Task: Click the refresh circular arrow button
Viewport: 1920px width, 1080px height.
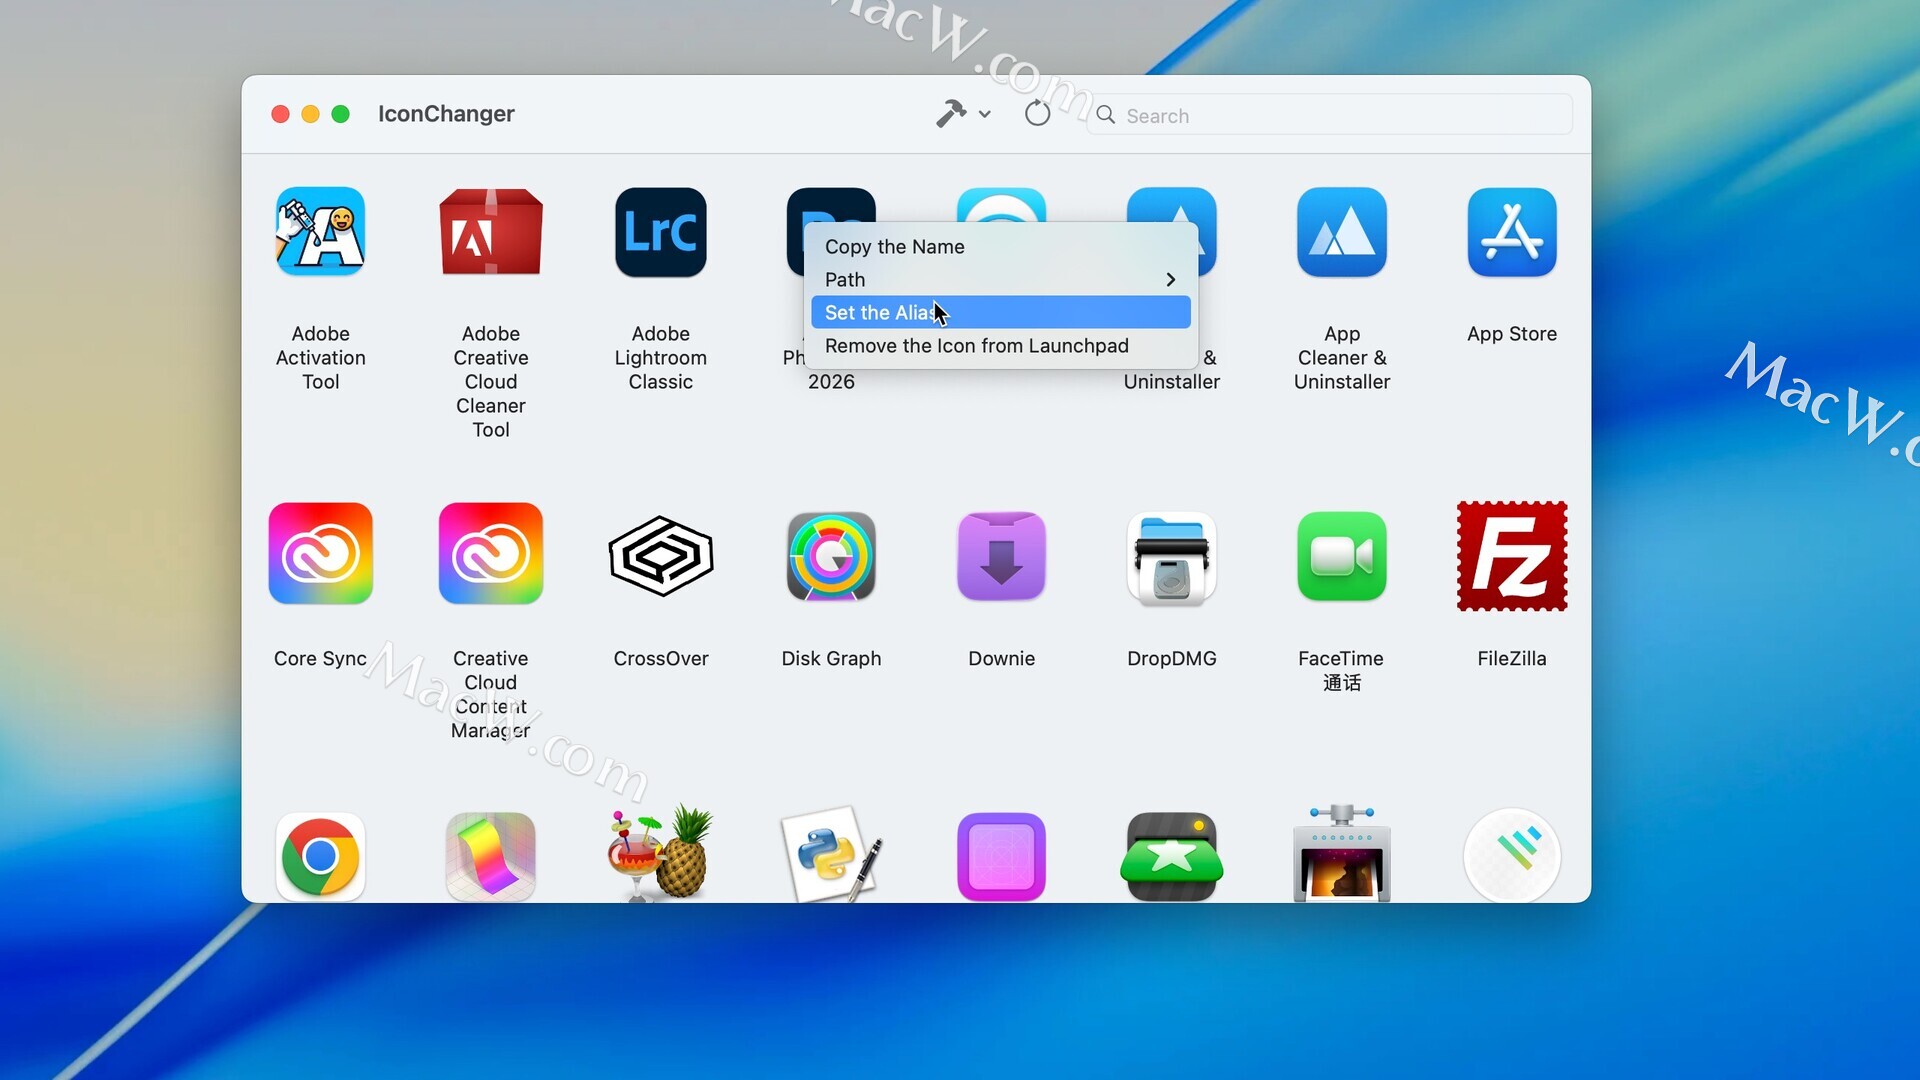Action: (x=1037, y=114)
